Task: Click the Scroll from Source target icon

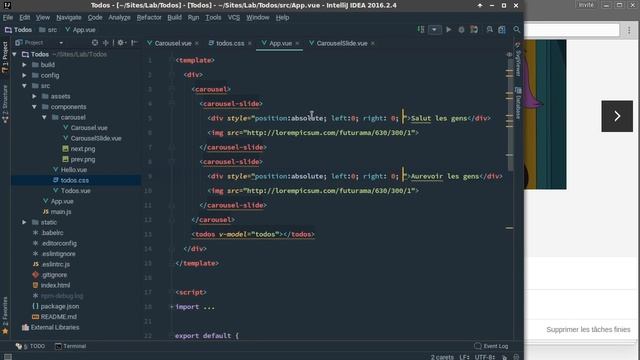Action: [95, 42]
